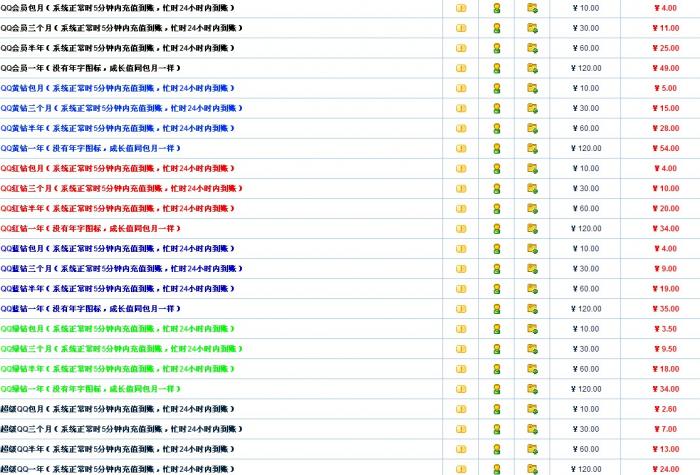The height and width of the screenshot is (475, 700).
Task: Click red price ¥19.00 for QQ蓝钻半年
Action: [x=666, y=289]
